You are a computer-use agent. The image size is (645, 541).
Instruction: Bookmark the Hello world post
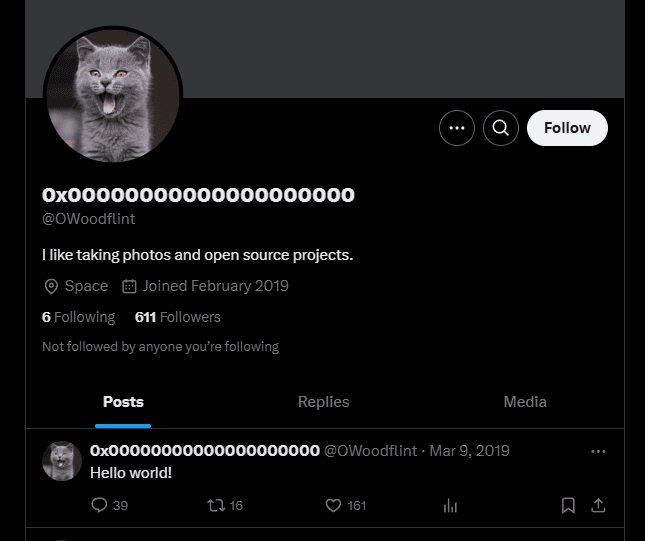(x=568, y=506)
